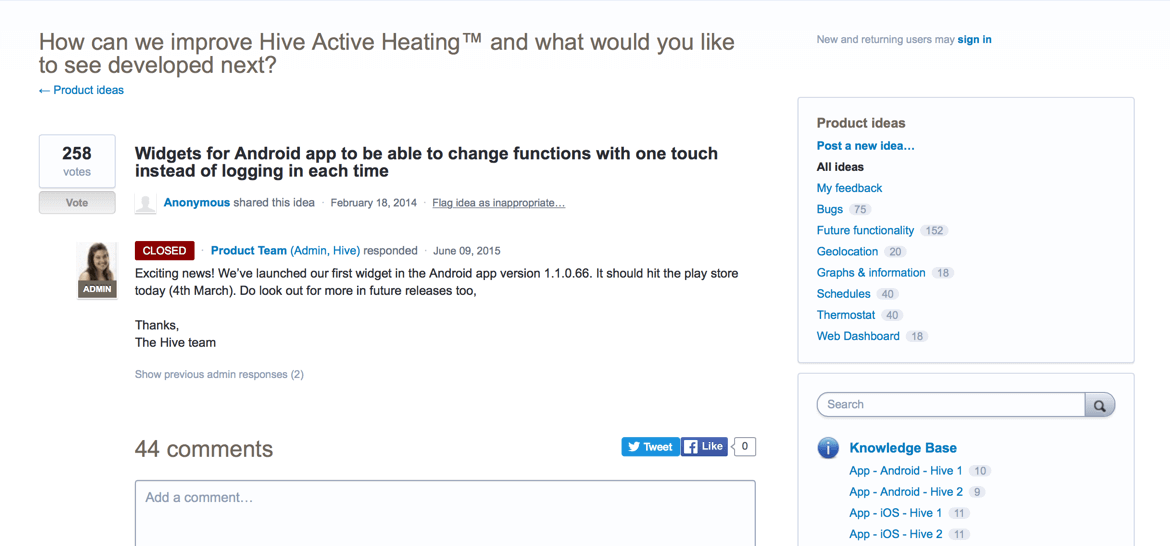Open Post a new idea link

[865, 146]
